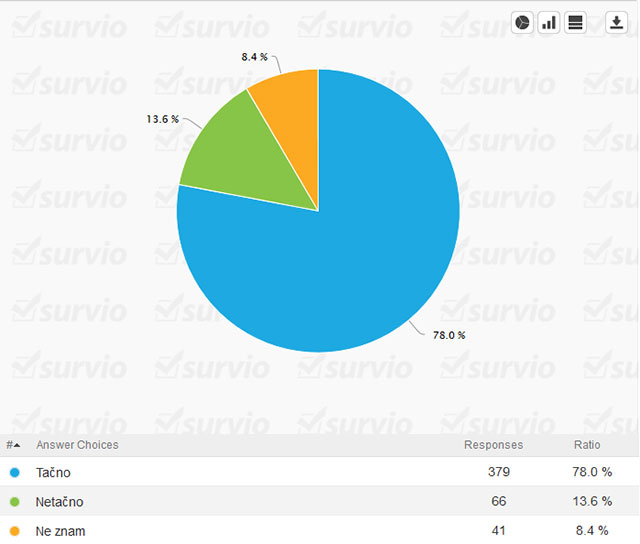The width and height of the screenshot is (640, 544).
Task: Click the Responses column header
Action: 493,445
